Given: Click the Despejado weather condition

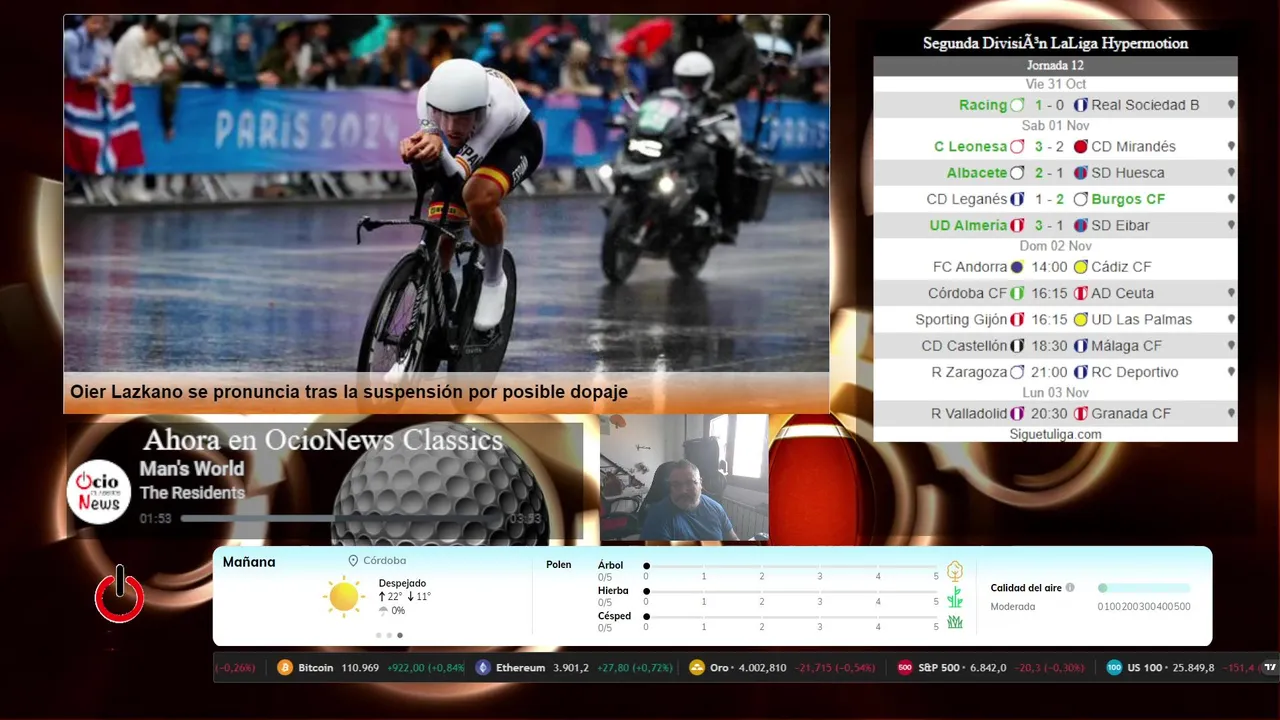Looking at the screenshot, I should (402, 583).
